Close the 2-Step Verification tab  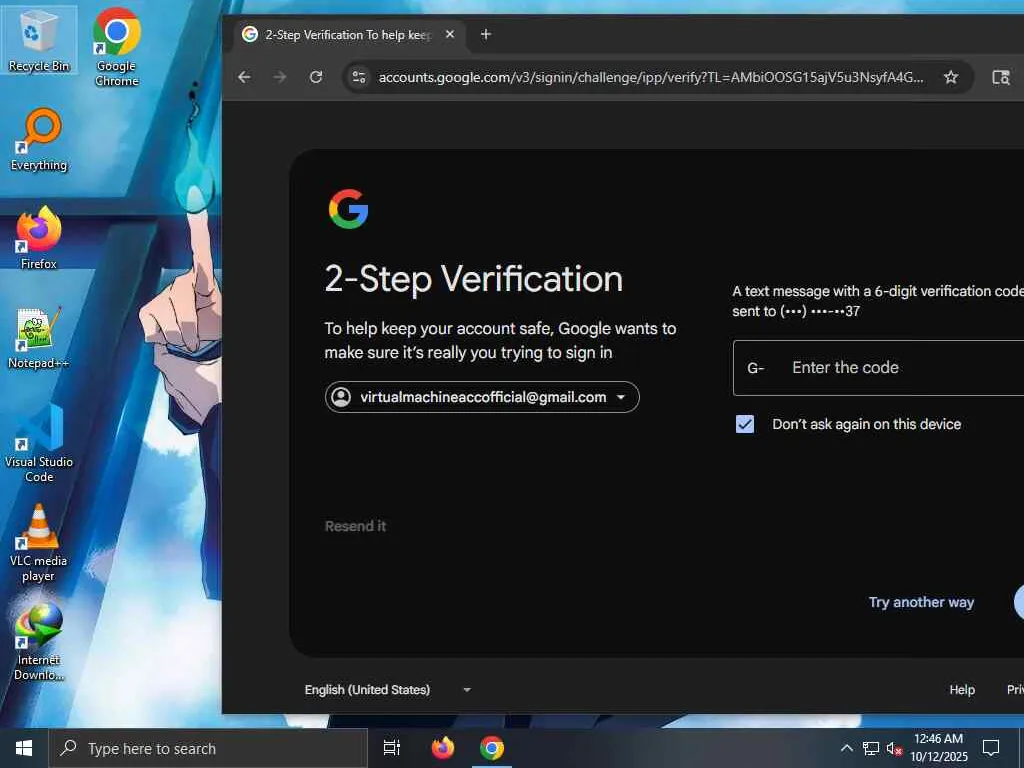click(x=449, y=34)
